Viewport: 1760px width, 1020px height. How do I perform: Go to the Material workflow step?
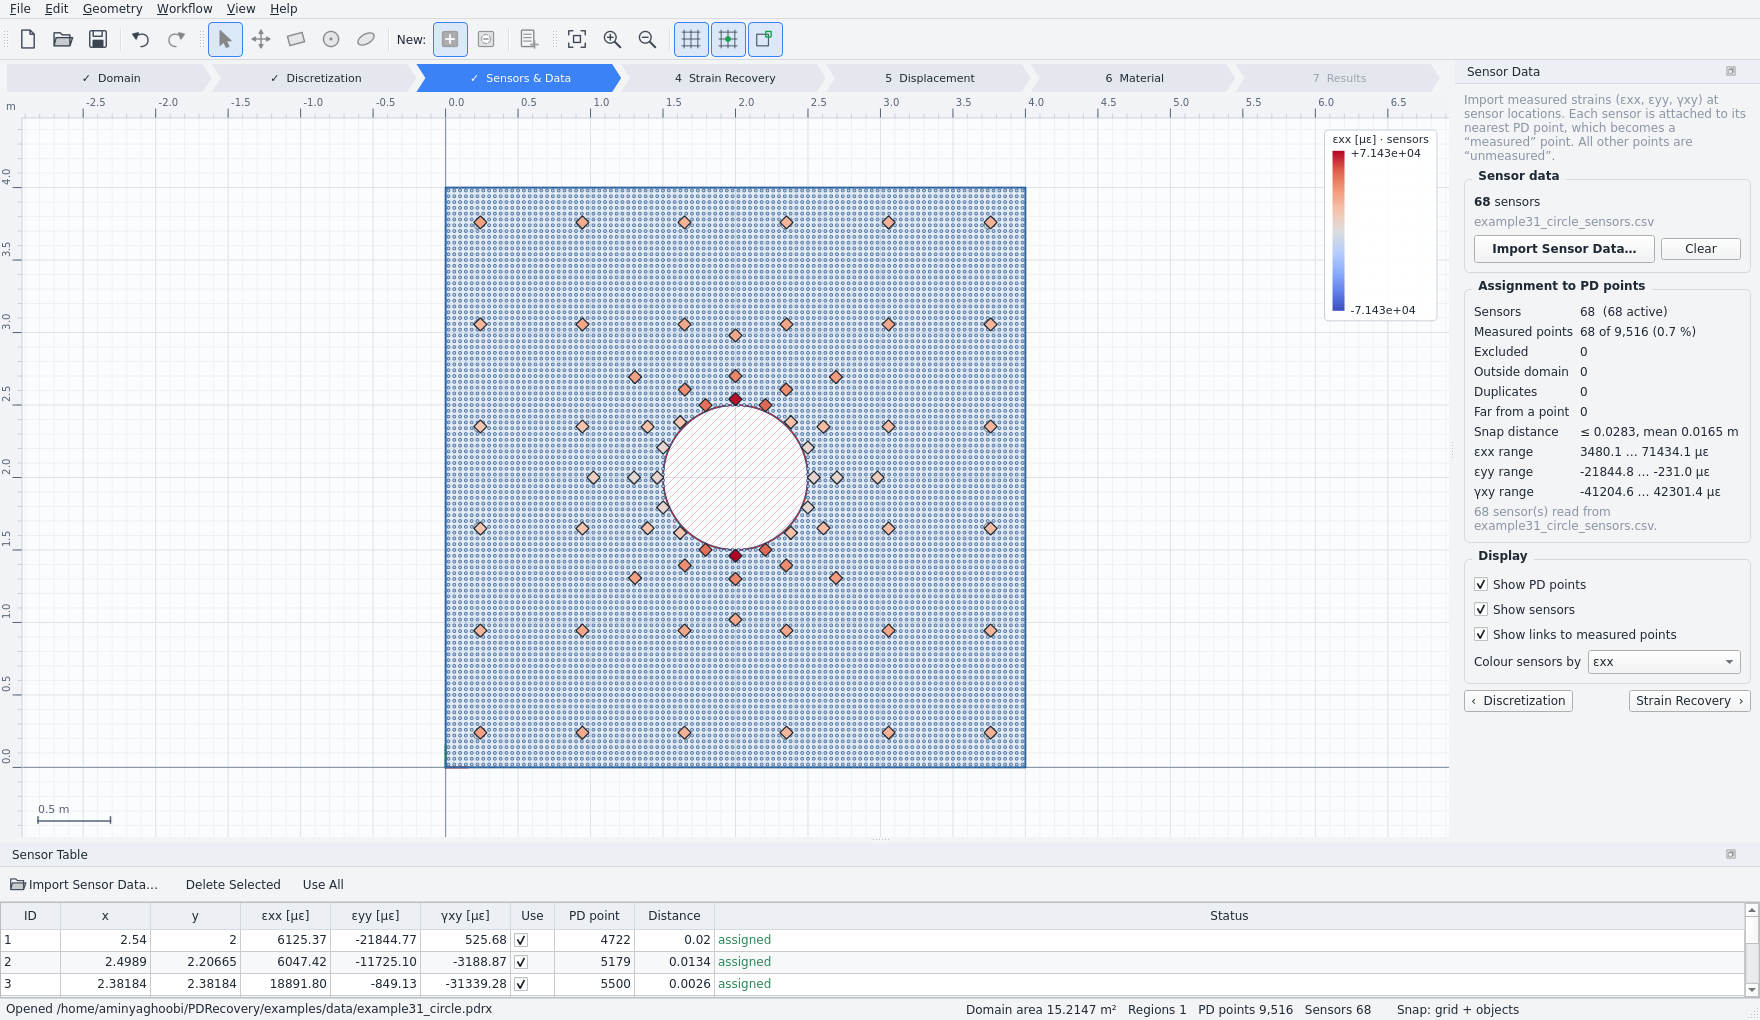(1134, 78)
